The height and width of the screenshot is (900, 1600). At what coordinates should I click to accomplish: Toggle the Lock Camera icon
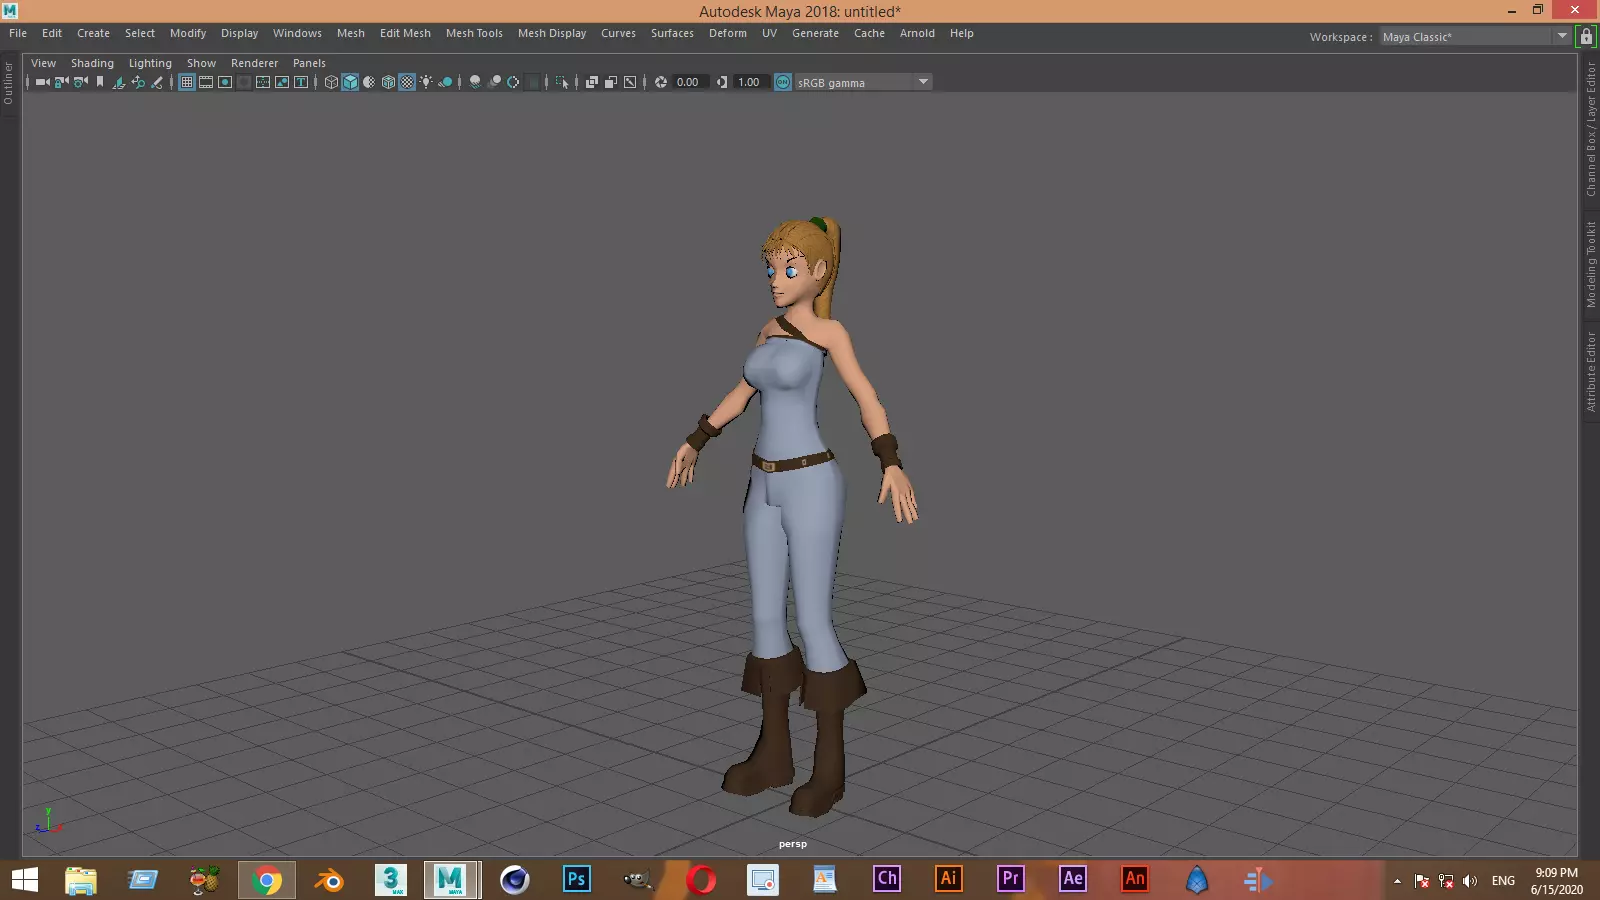tap(62, 82)
